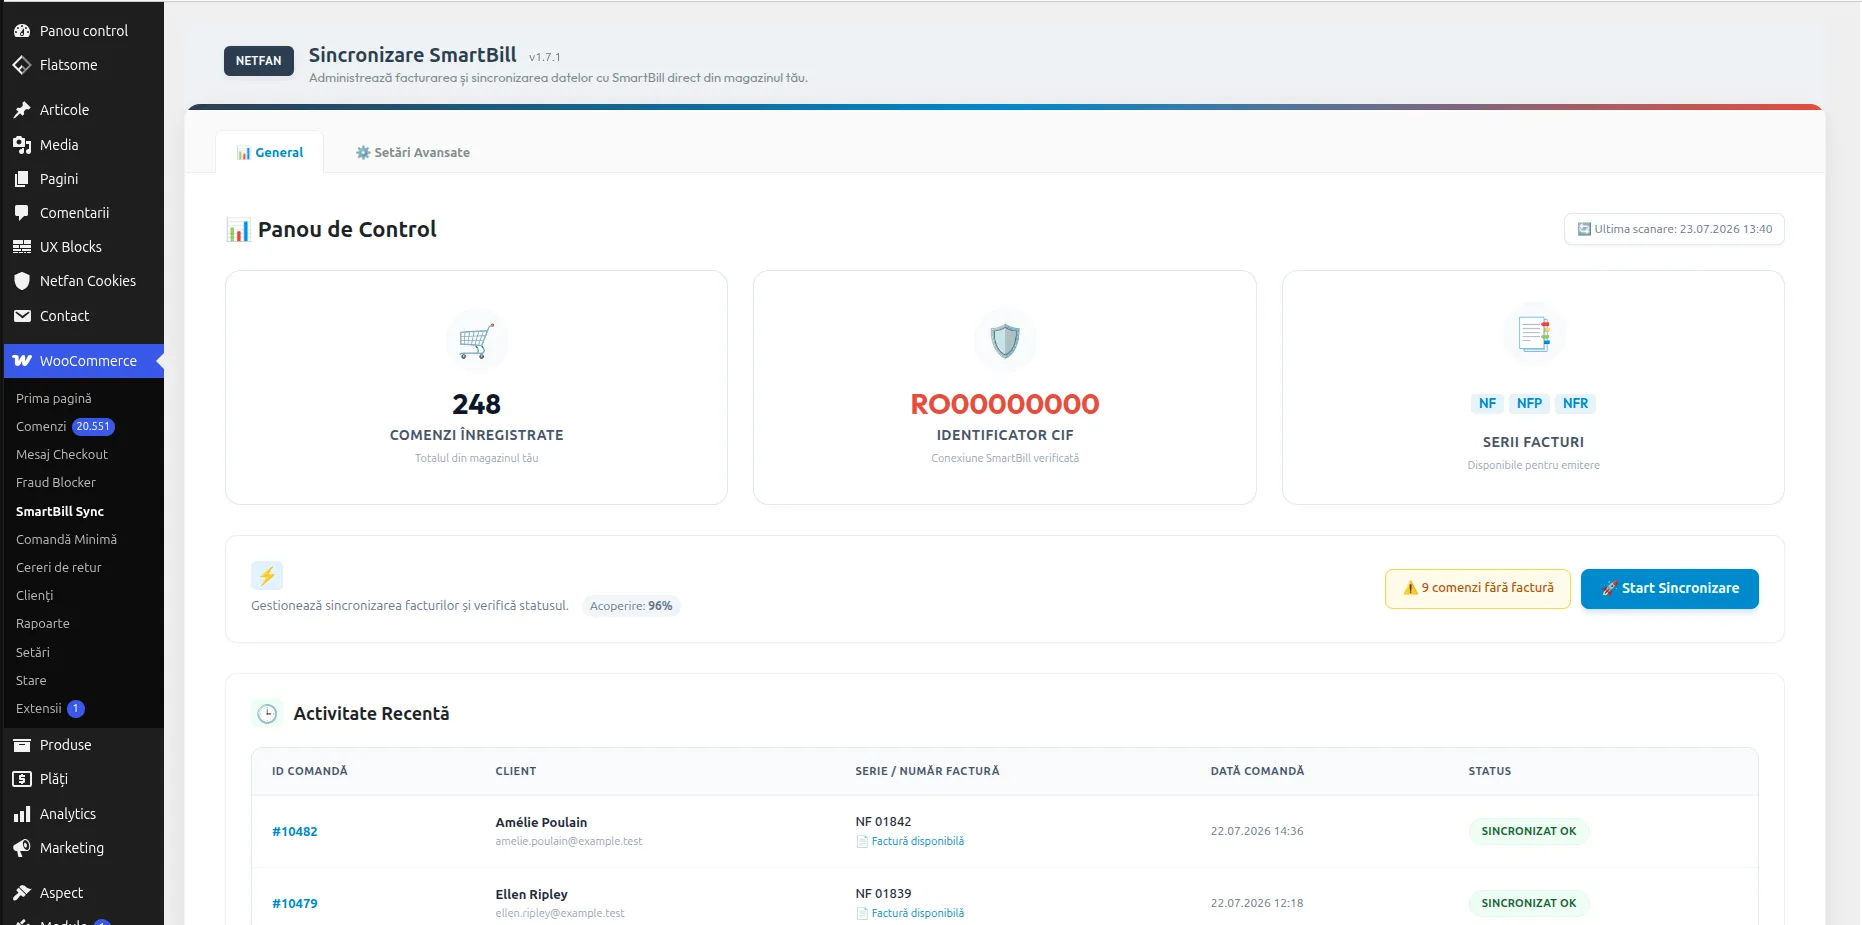This screenshot has width=1862, height=925.
Task: Click the Start Sincronizare button
Action: (1670, 588)
